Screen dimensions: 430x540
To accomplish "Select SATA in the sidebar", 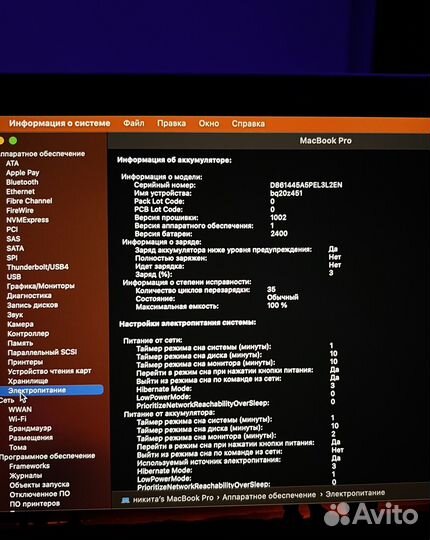I will (15, 248).
